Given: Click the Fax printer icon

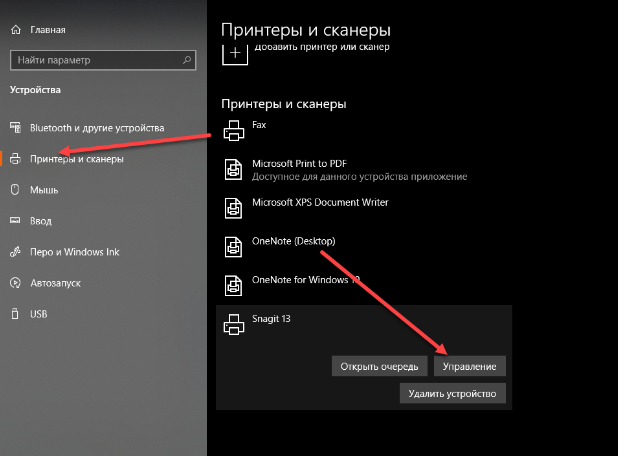Looking at the screenshot, I should tap(234, 131).
